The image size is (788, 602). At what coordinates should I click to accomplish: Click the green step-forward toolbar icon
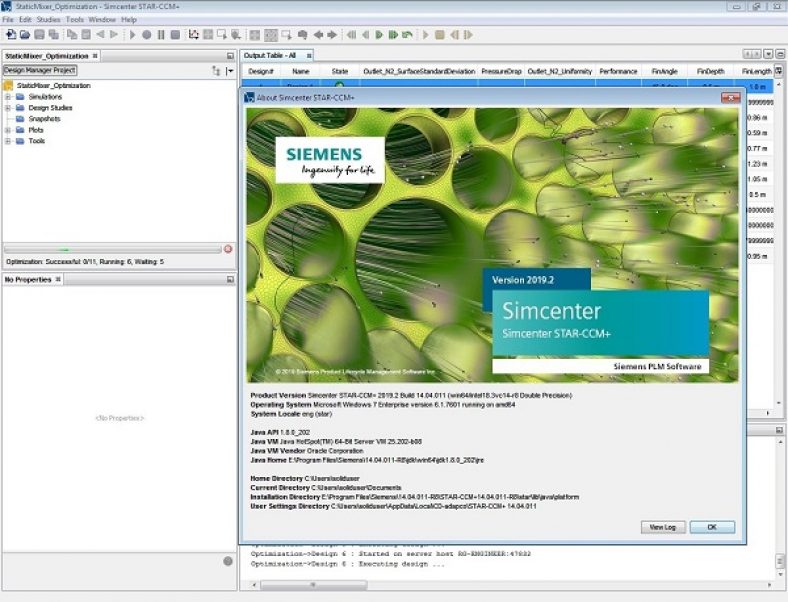pos(393,35)
